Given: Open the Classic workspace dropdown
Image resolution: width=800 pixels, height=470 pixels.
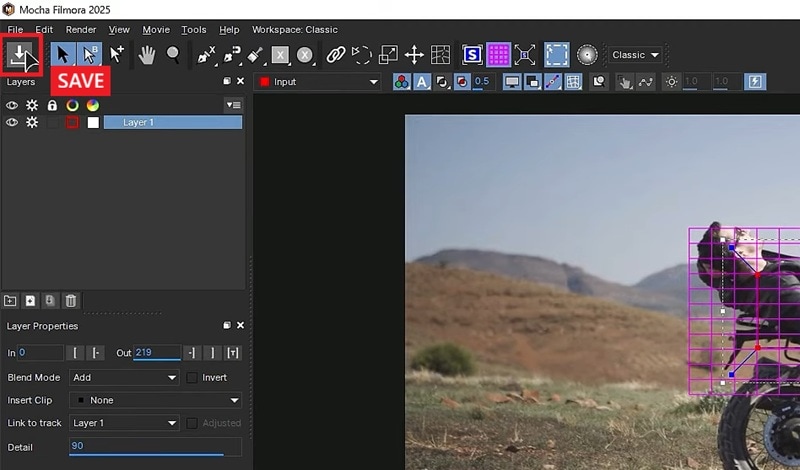Looking at the screenshot, I should pos(635,55).
